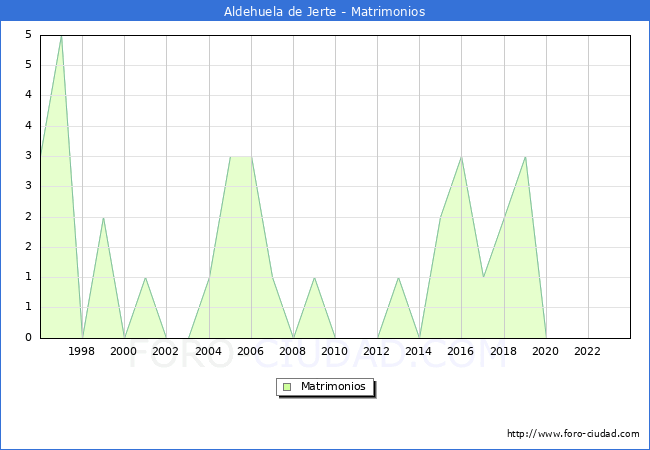Click the 2019 peak data point

(x=525, y=157)
